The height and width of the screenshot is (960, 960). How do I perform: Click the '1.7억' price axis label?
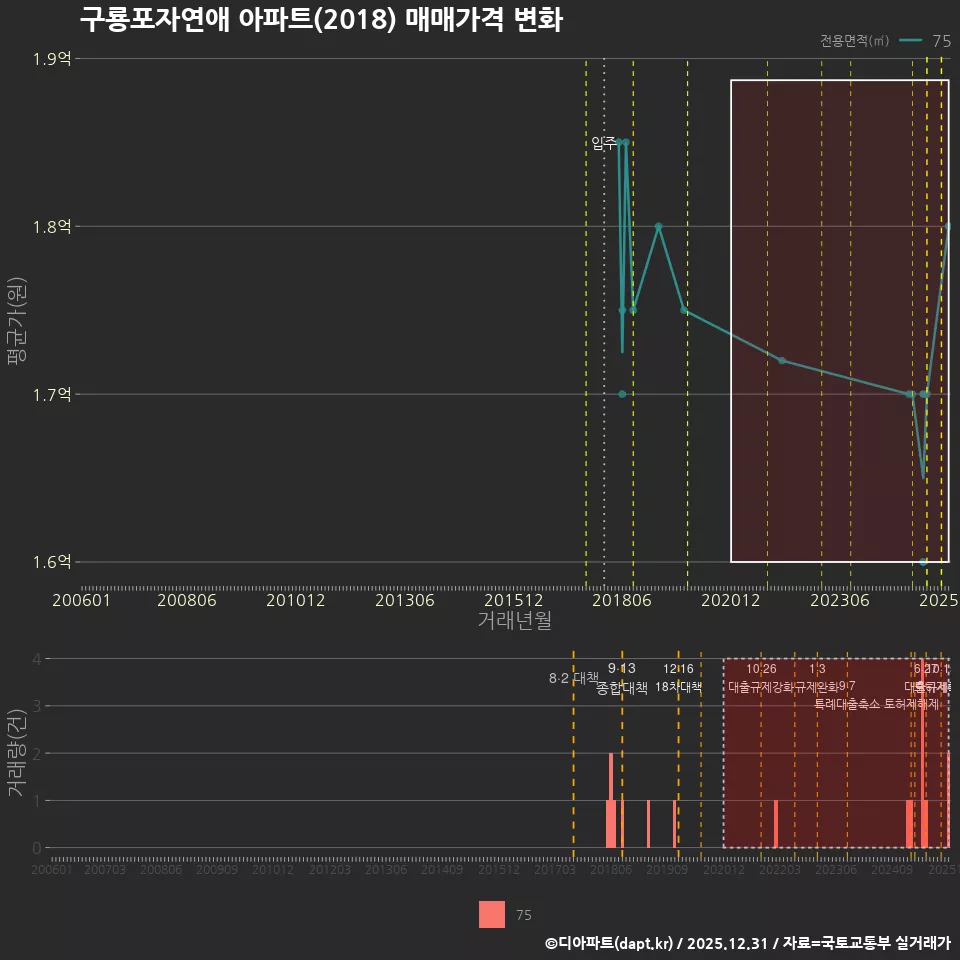[52, 394]
